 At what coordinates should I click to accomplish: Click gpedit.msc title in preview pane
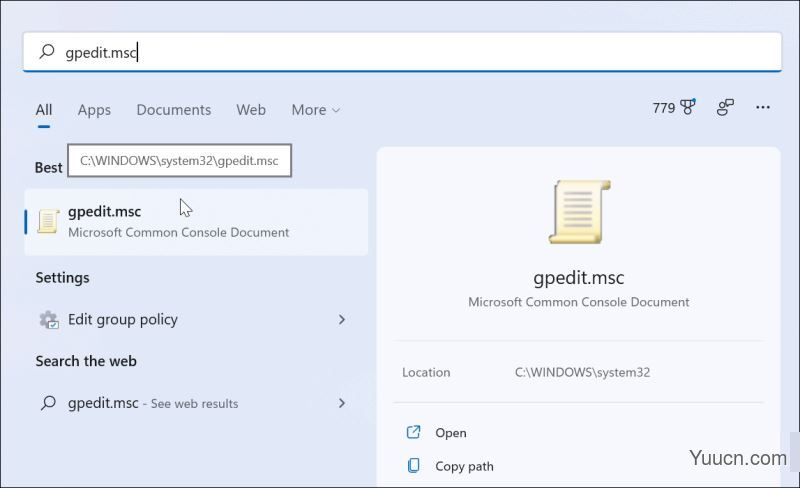(579, 278)
